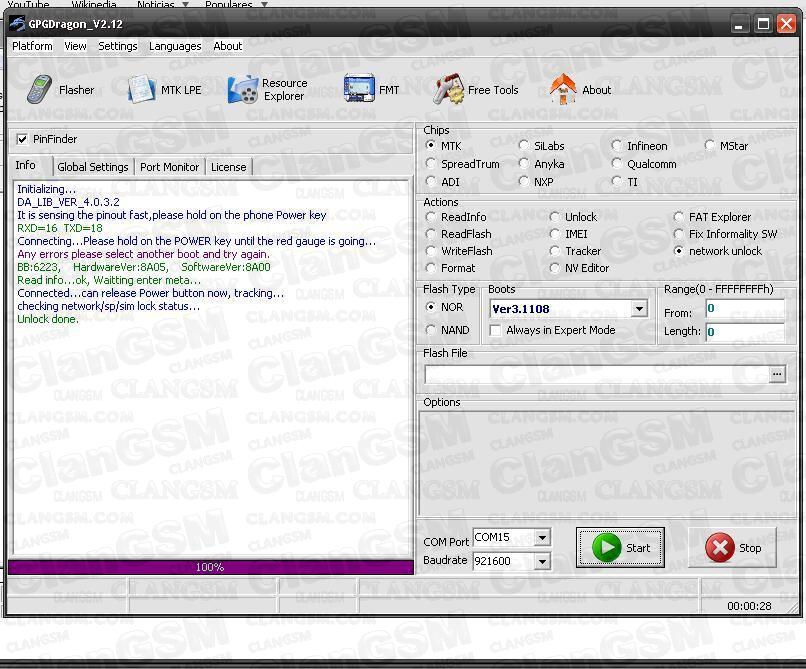Click the Range Length input field

point(745,332)
